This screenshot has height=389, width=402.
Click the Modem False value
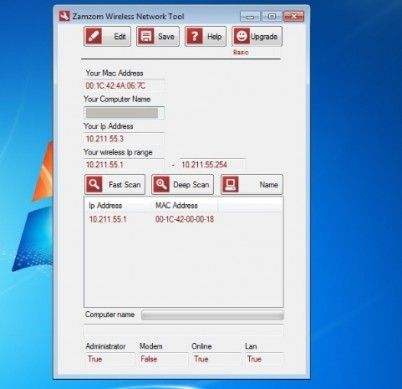pos(149,359)
